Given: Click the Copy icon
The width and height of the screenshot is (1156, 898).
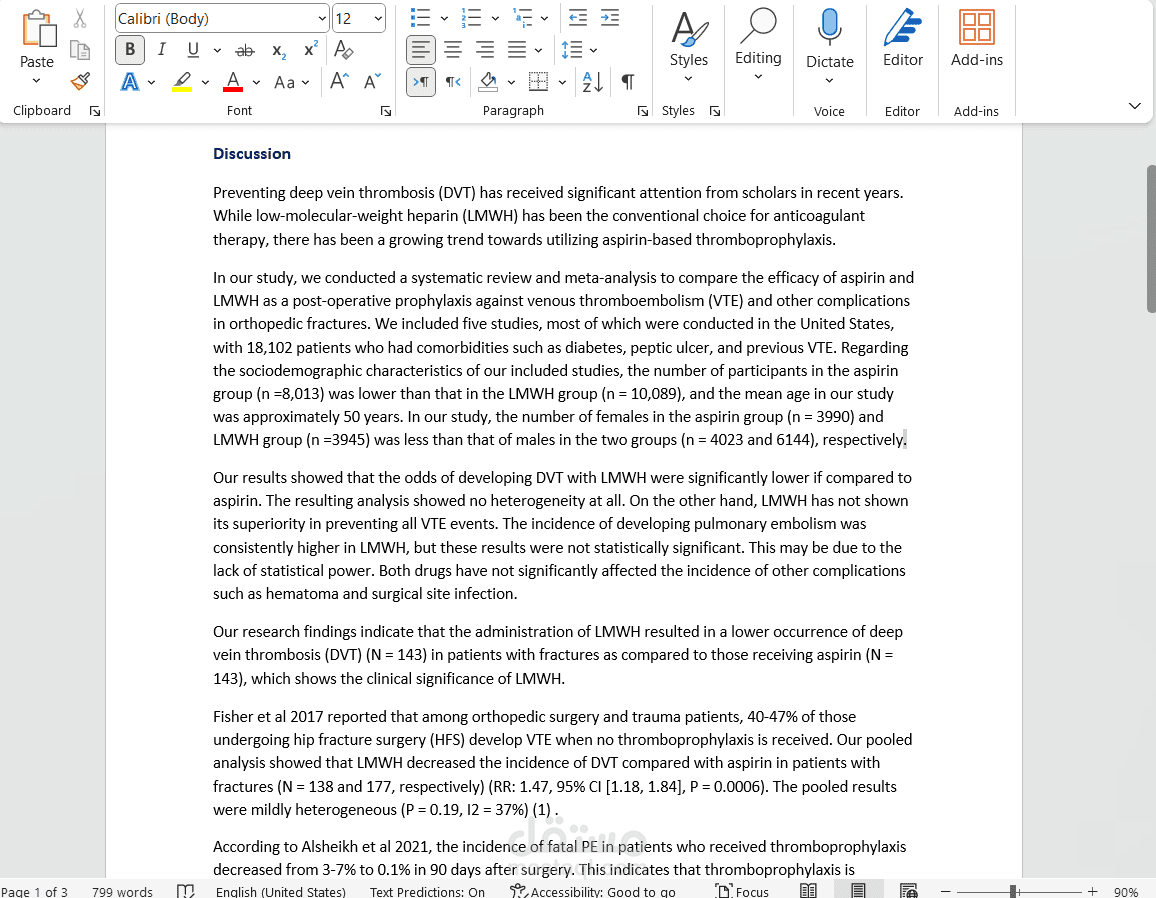Looking at the screenshot, I should tap(80, 50).
